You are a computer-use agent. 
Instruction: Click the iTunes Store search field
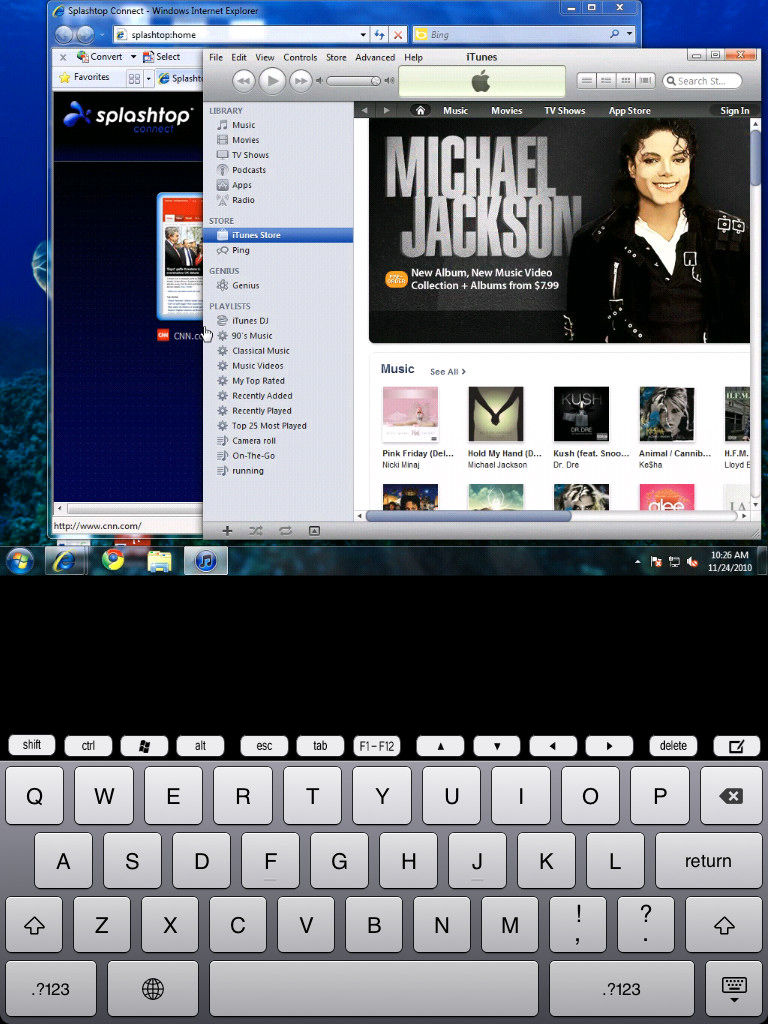(703, 81)
